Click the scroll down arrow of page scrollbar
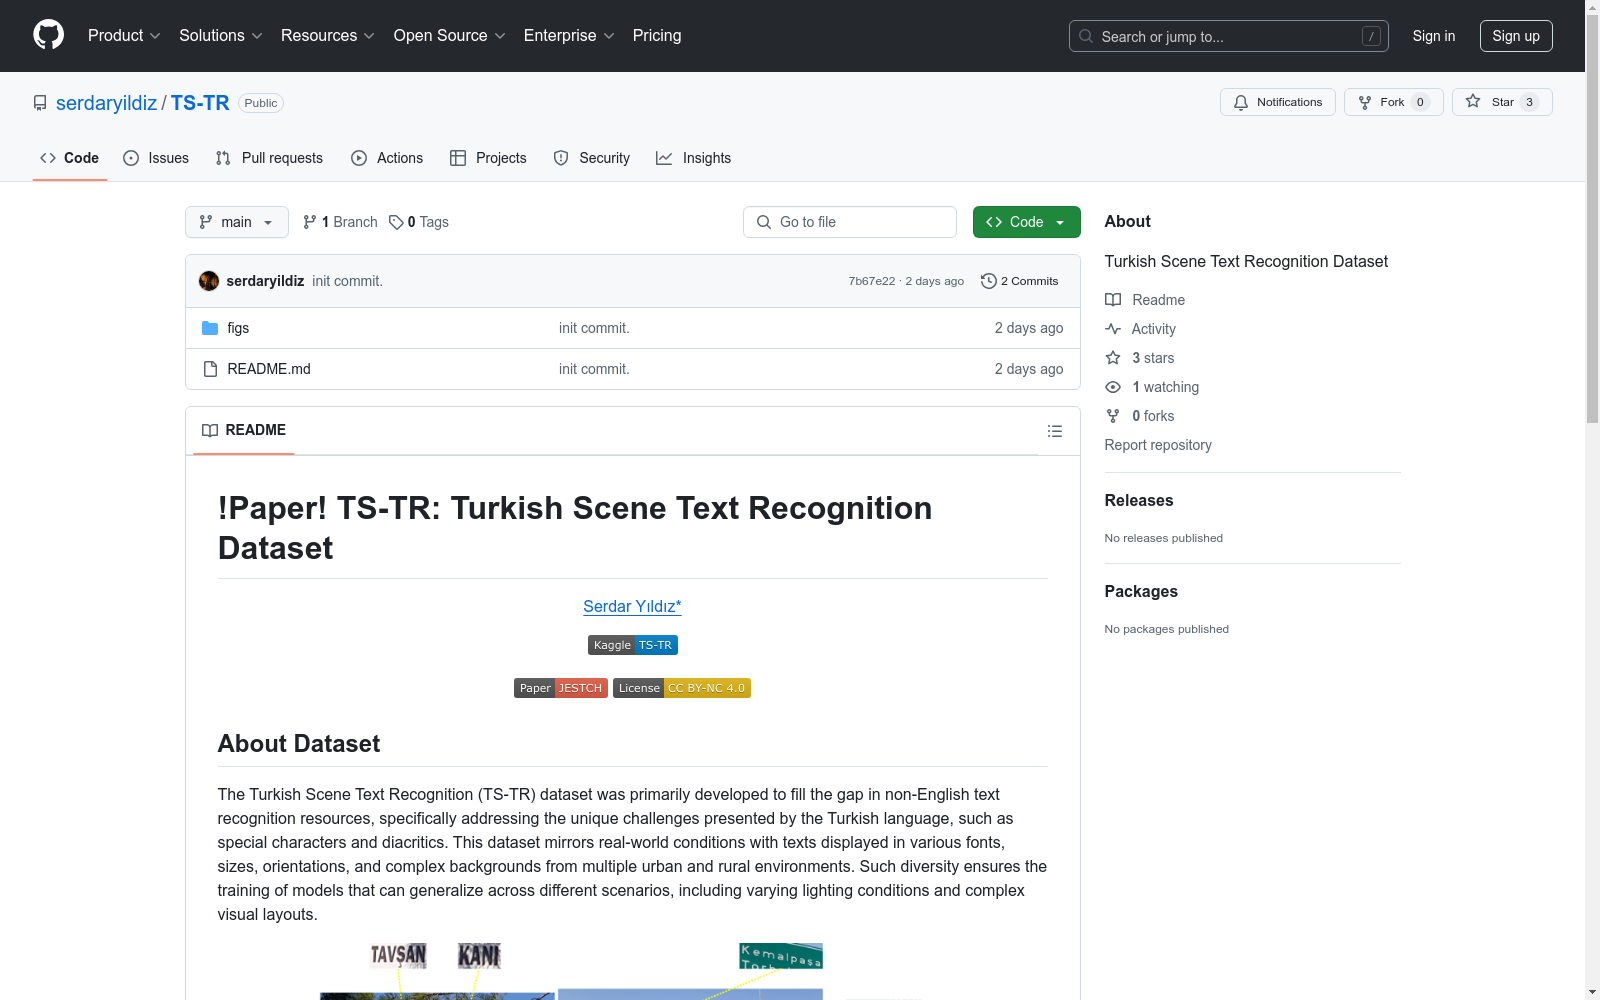Viewport: 1600px width, 1000px height. point(1592,992)
